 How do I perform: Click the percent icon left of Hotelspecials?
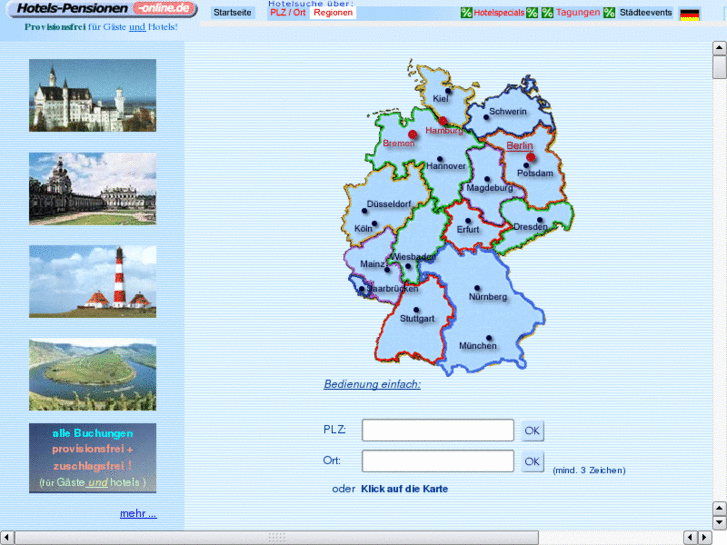coord(466,13)
